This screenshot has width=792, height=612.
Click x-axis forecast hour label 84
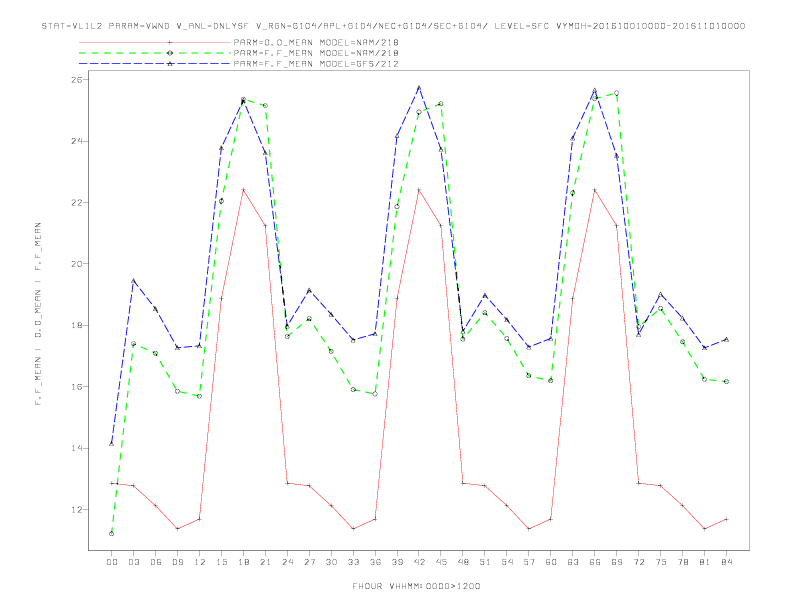click(727, 562)
